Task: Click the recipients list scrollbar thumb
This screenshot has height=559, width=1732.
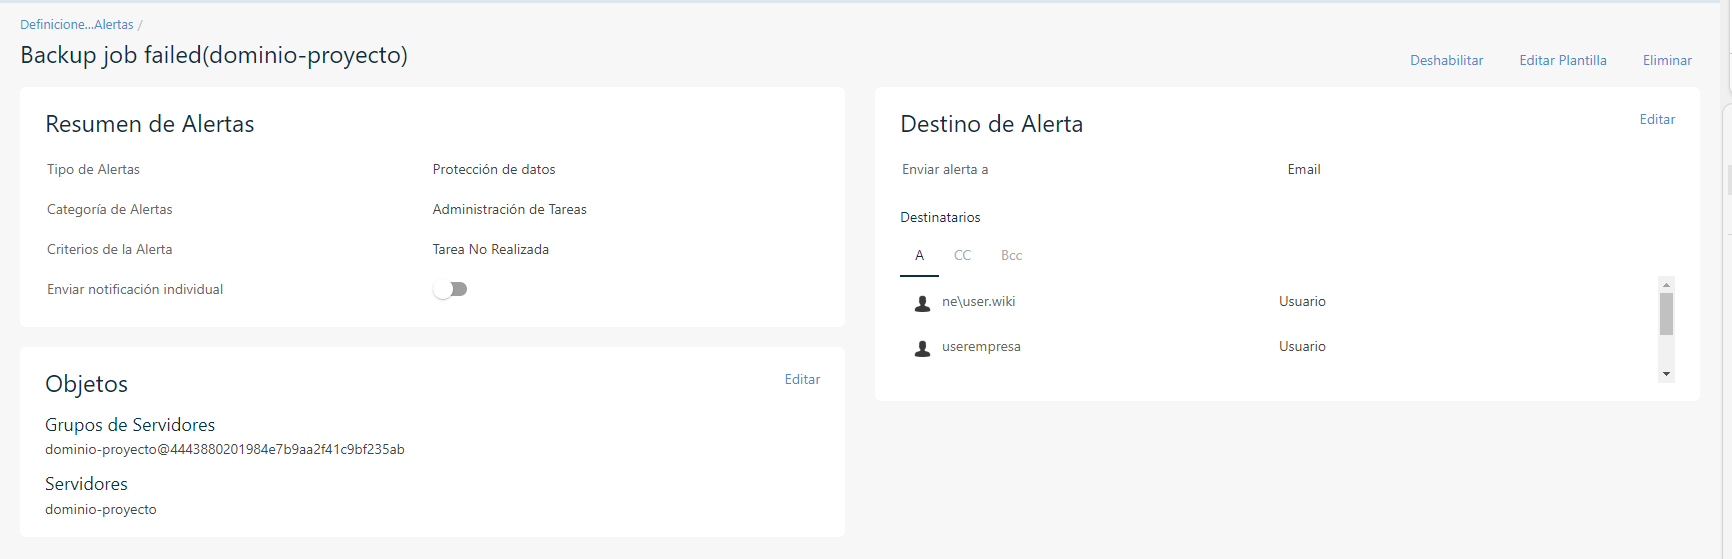Action: [x=1666, y=314]
